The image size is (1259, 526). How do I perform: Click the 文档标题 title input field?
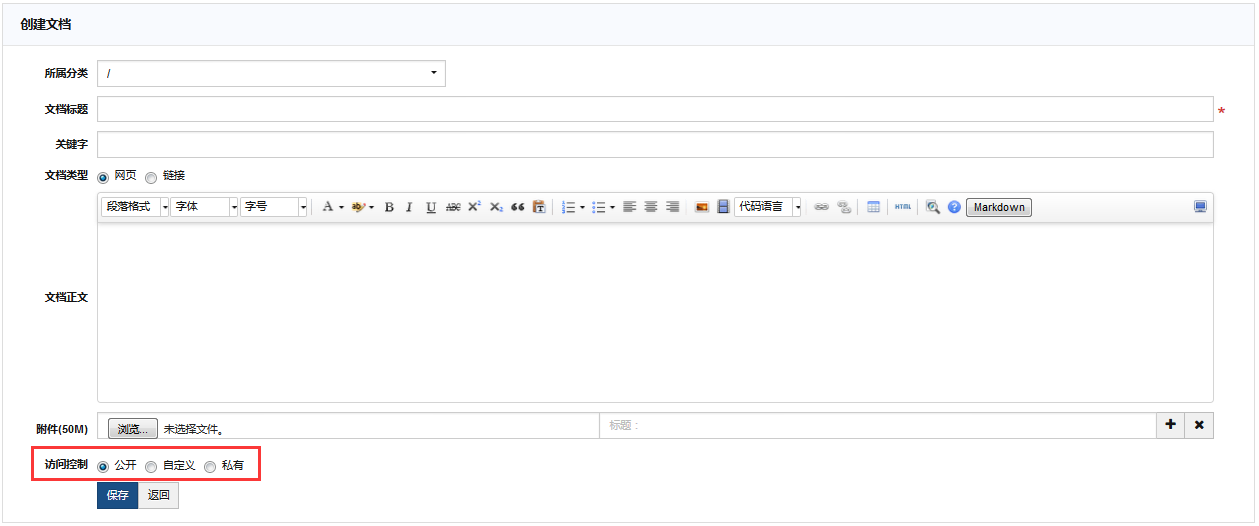pyautogui.click(x=655, y=109)
